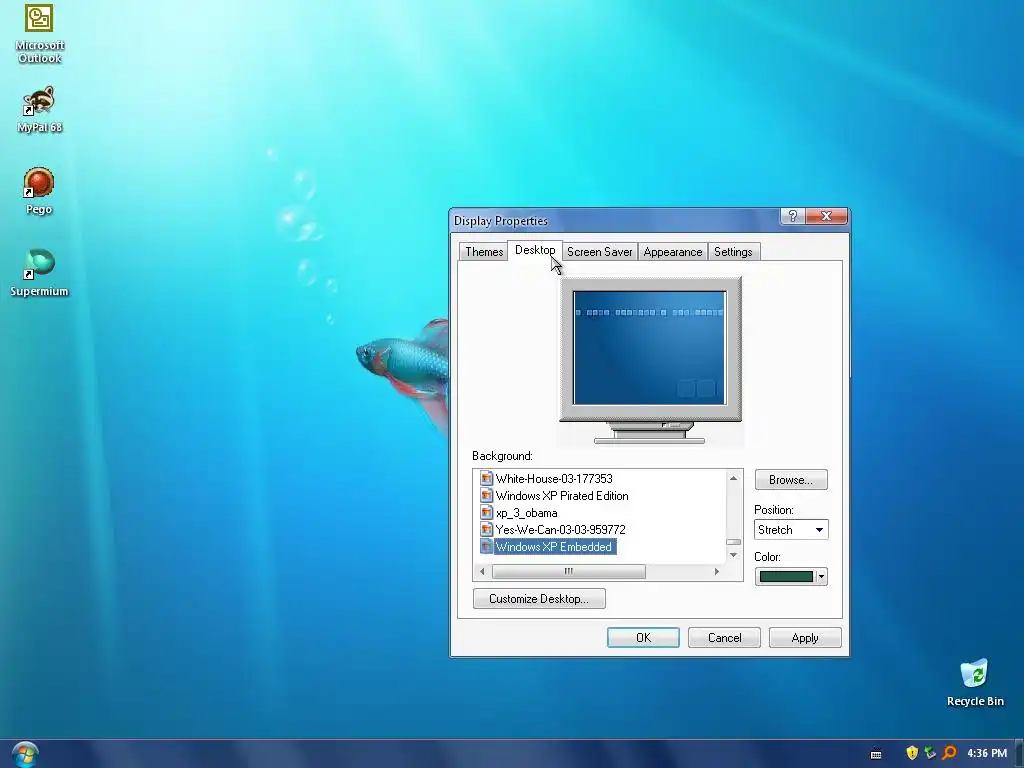Viewport: 1024px width, 768px height.
Task: Open the Settings tab
Action: click(x=733, y=252)
